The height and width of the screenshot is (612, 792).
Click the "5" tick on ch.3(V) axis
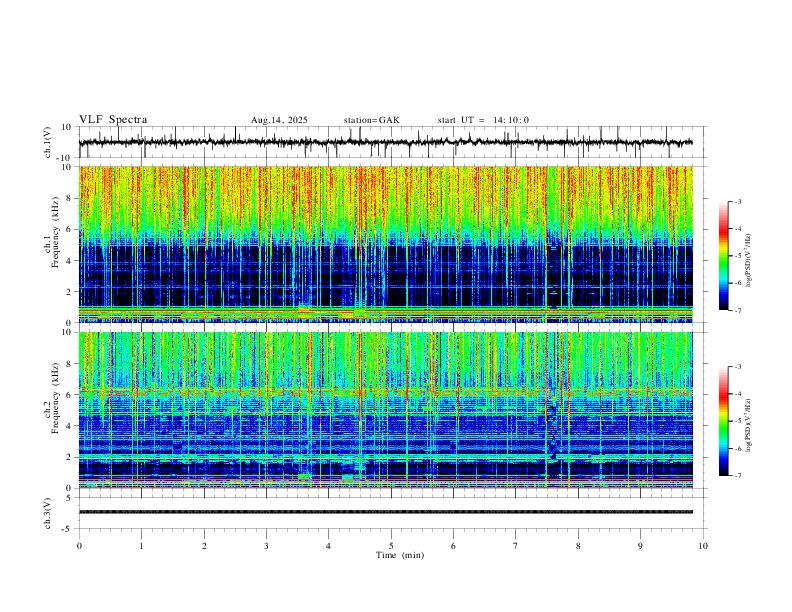click(69, 498)
